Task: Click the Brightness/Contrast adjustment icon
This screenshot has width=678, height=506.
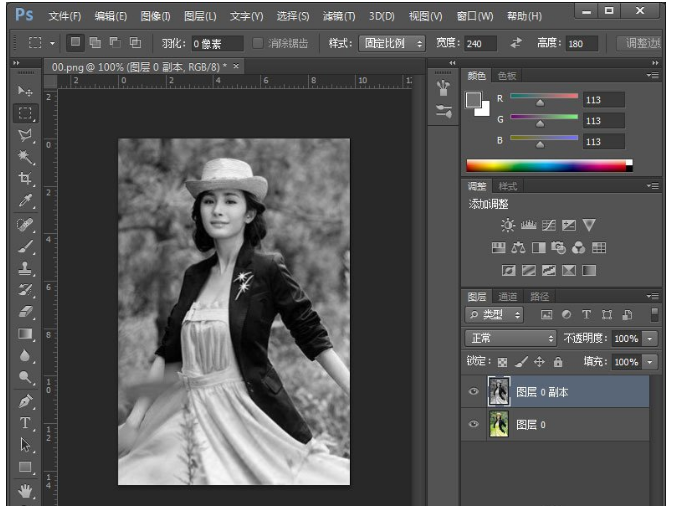Action: [508, 226]
